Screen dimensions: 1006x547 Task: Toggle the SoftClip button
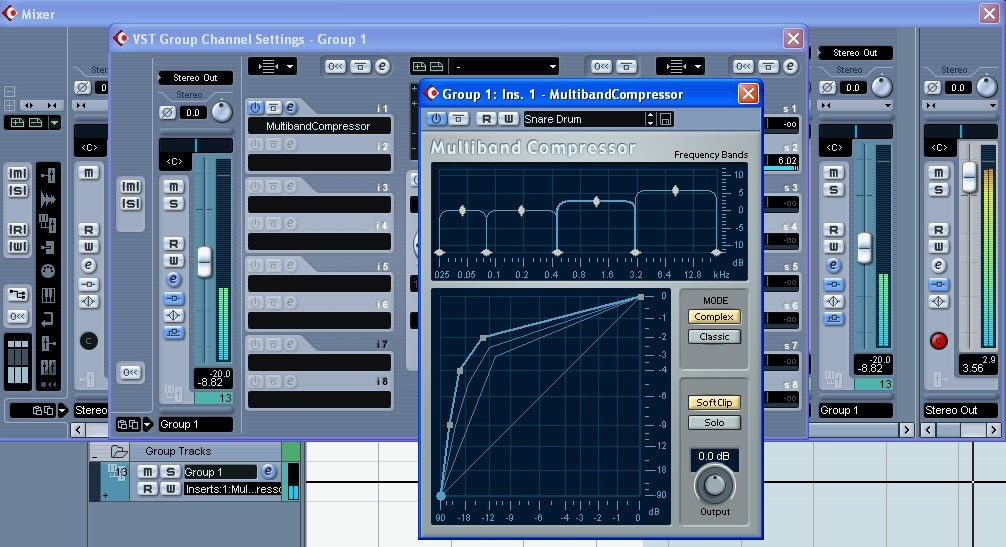[714, 403]
